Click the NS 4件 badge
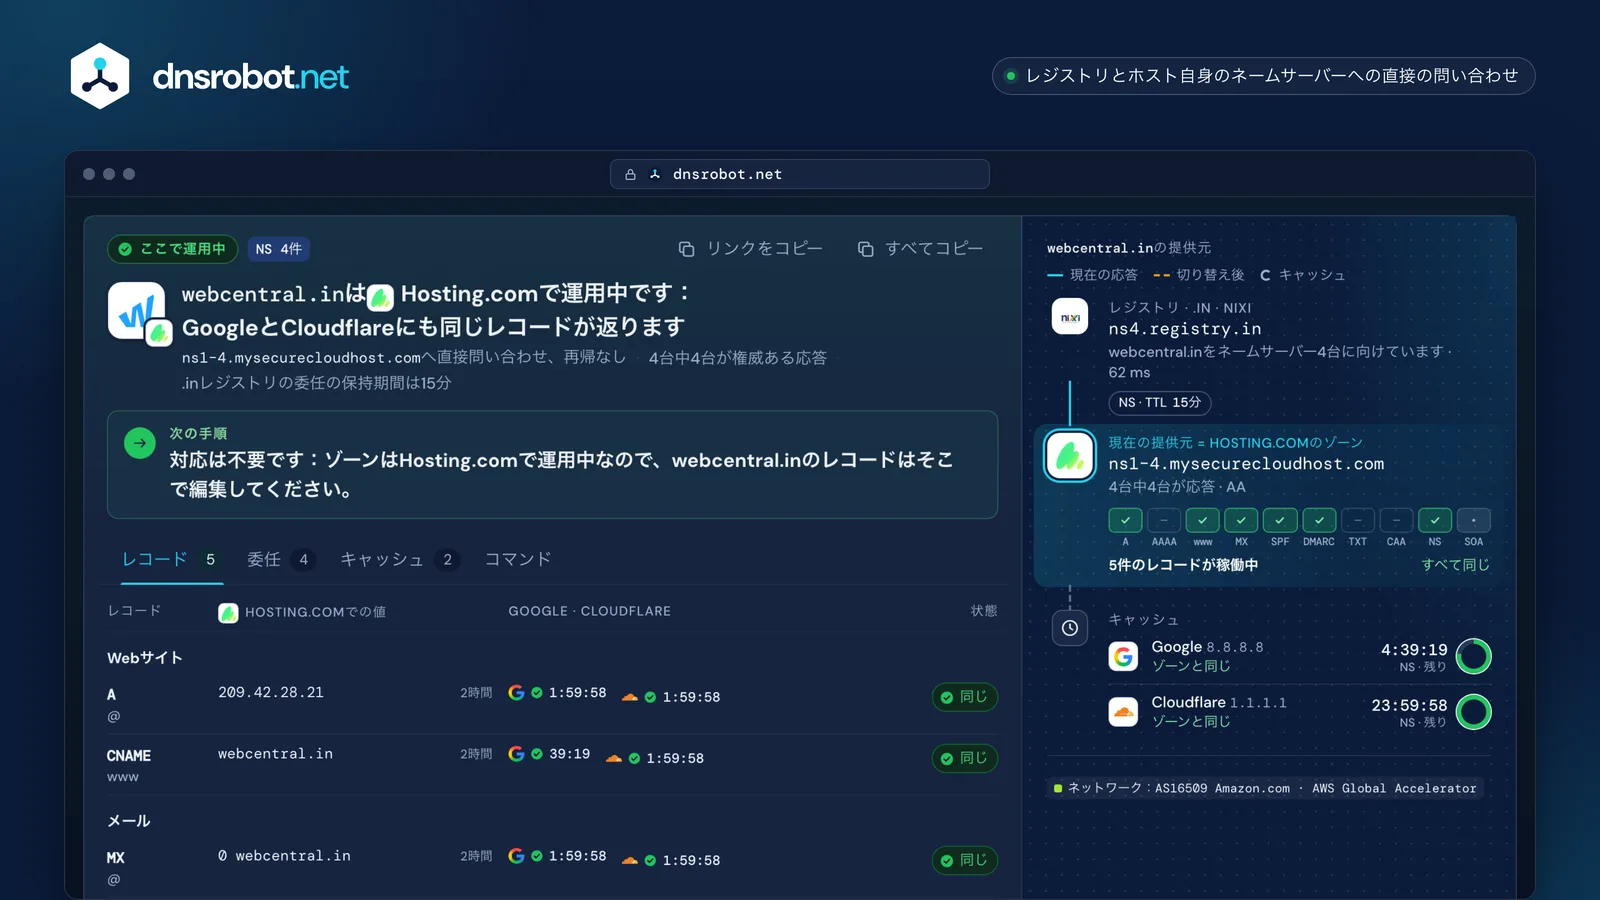The height and width of the screenshot is (900, 1600). point(278,249)
